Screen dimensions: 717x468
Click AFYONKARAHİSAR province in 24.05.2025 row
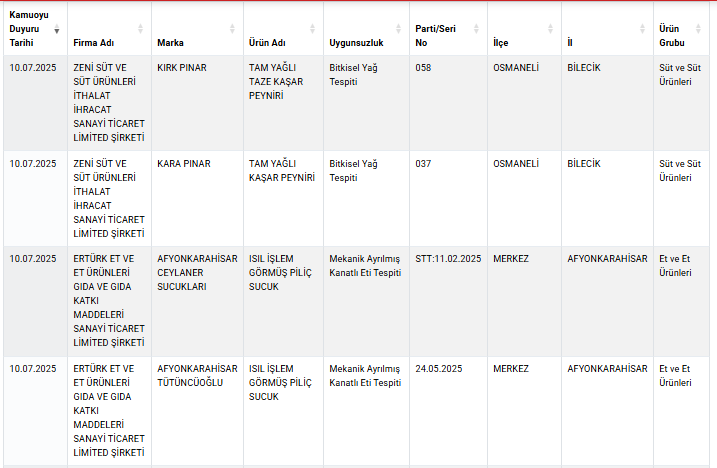pyautogui.click(x=607, y=369)
